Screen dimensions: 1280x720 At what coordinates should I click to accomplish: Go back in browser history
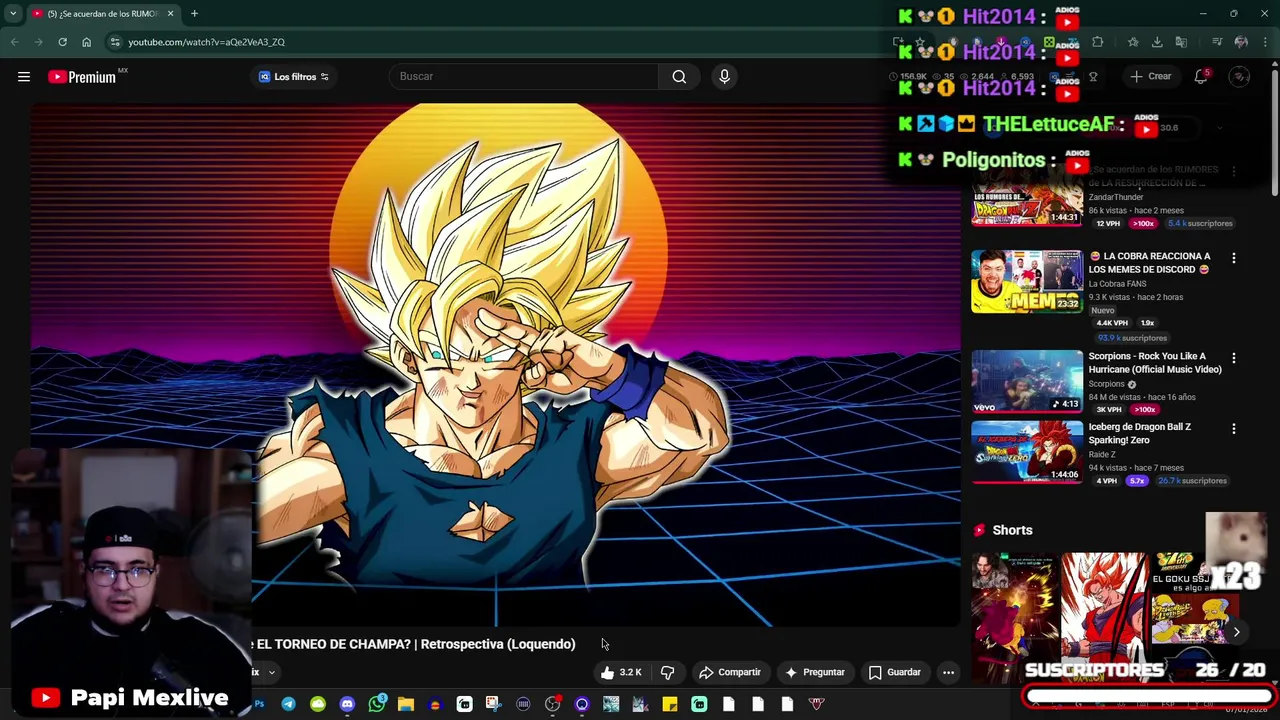pos(14,42)
